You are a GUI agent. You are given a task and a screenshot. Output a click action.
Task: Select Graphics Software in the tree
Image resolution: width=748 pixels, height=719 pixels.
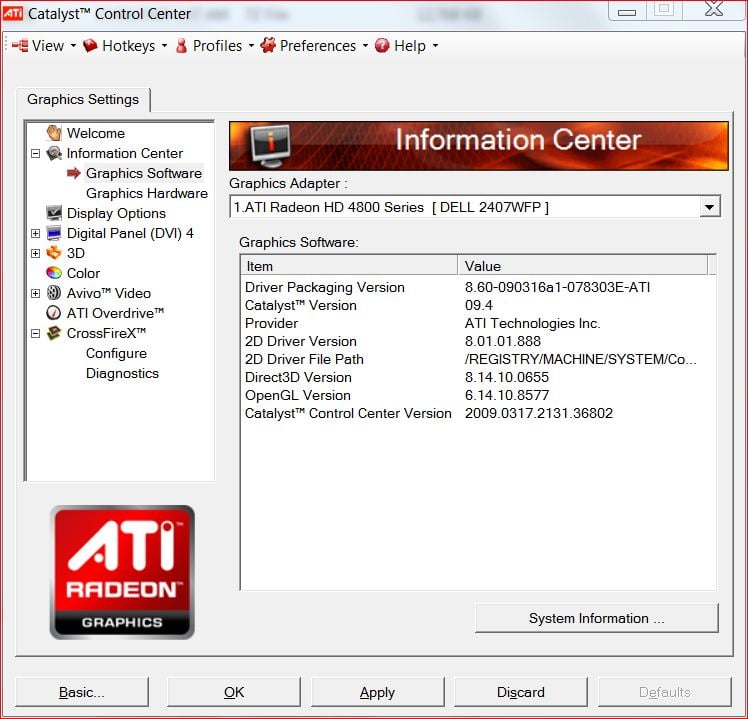point(144,173)
